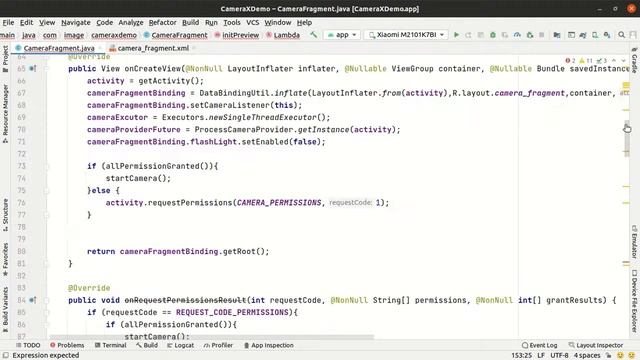
Task: Open the TODO tool window
Action: coord(28,345)
